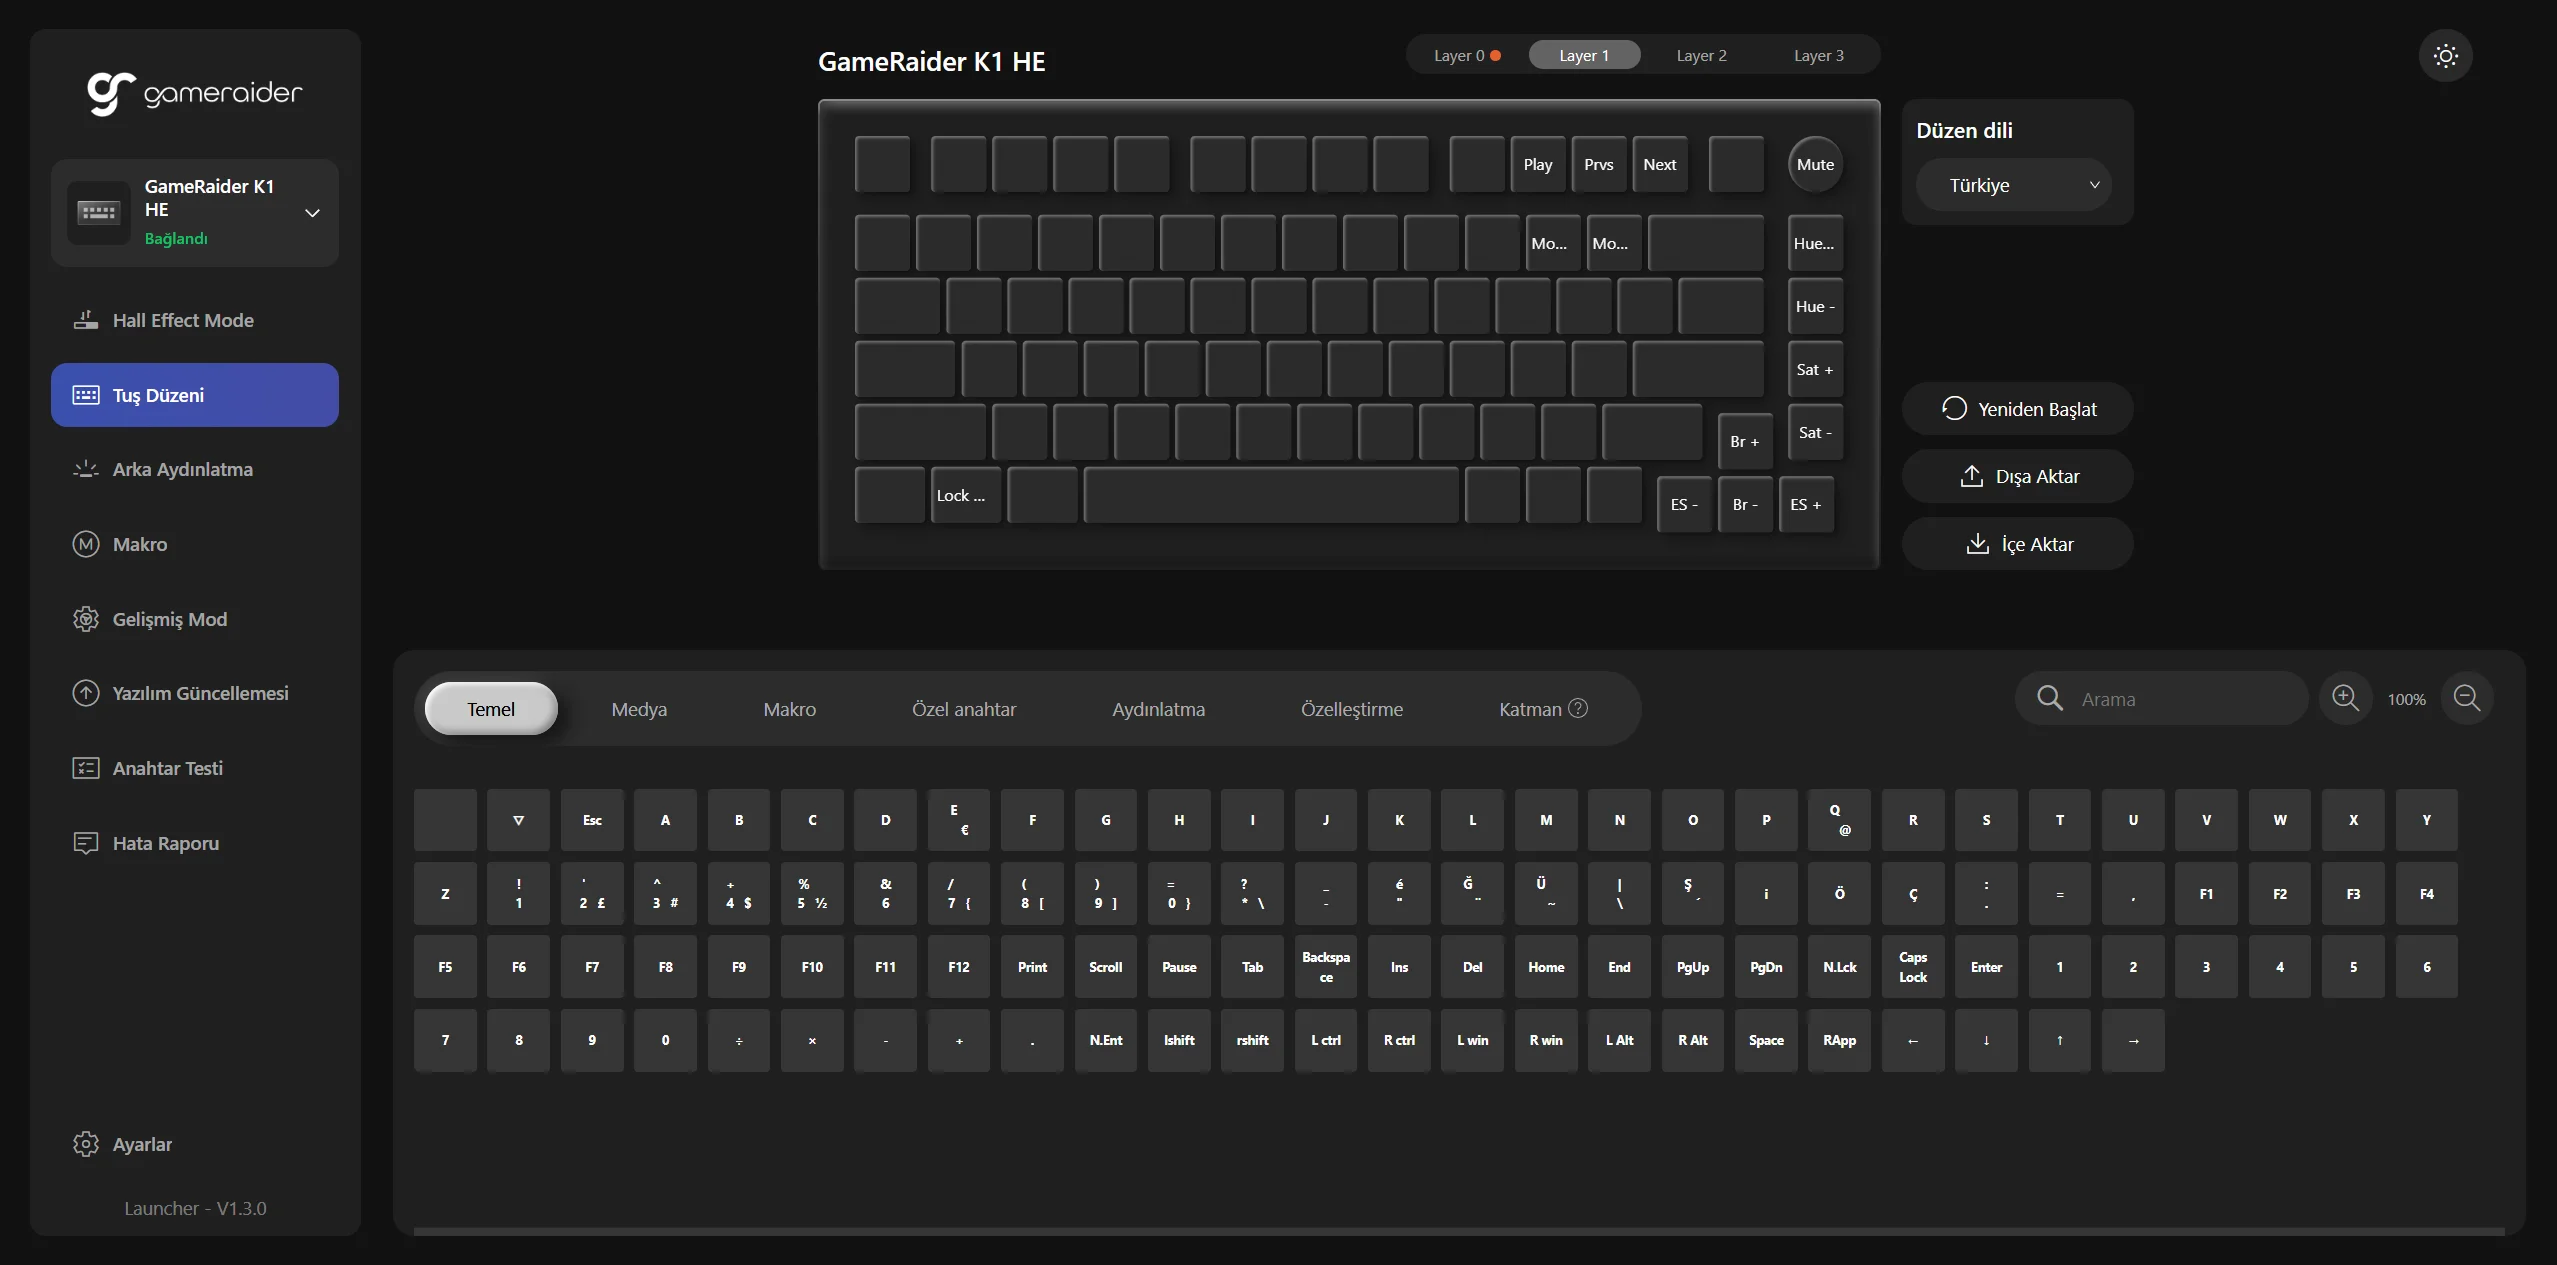Toggle the light/dark theme sun icon

click(x=2445, y=56)
